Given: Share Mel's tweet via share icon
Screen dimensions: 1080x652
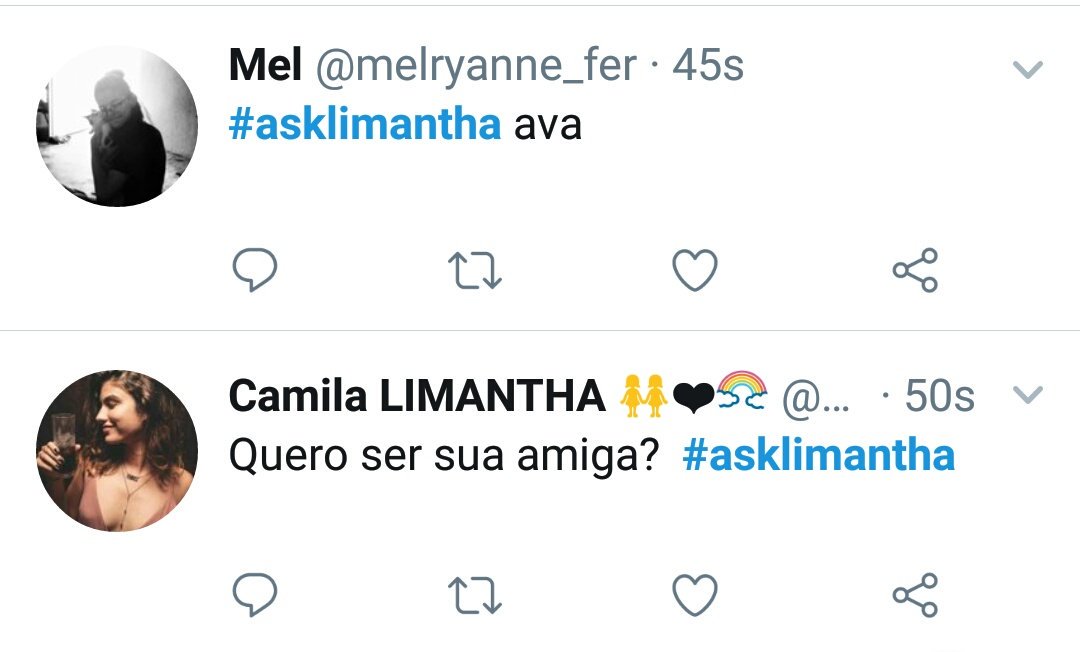Looking at the screenshot, I should [915, 270].
